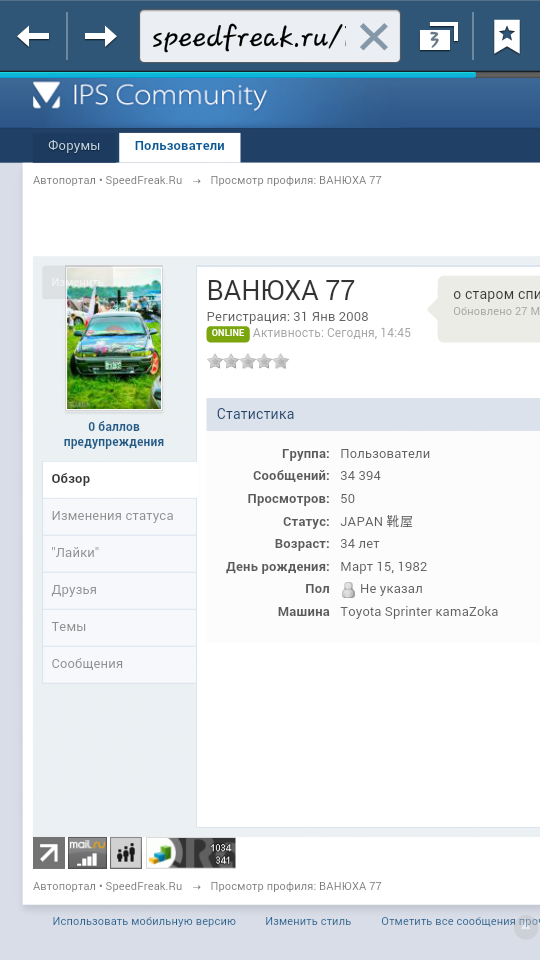
Task: Open the "Лайки" profile section
Action: (x=119, y=553)
